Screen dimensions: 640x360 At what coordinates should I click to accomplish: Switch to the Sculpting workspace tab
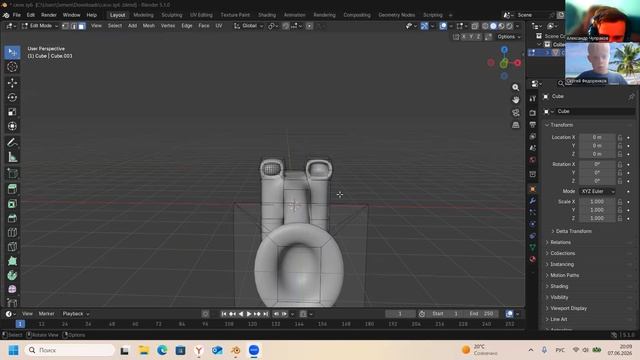[172, 15]
